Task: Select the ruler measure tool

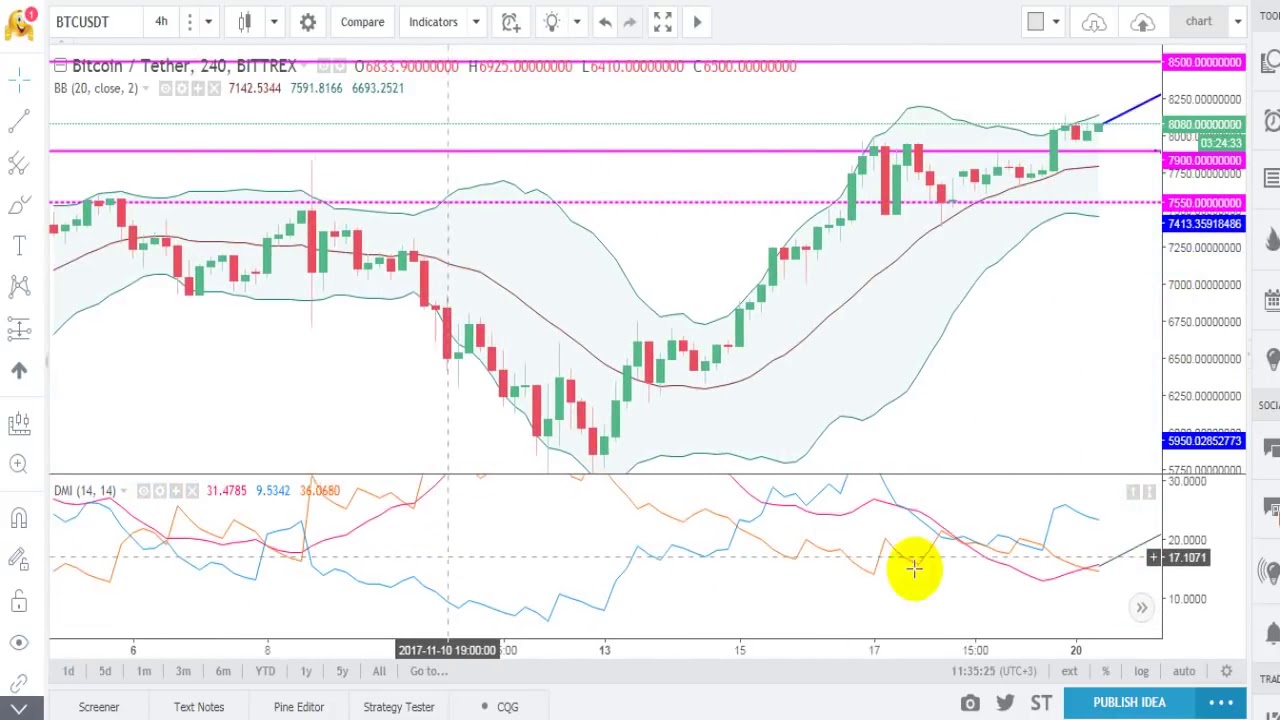Action: point(19,423)
